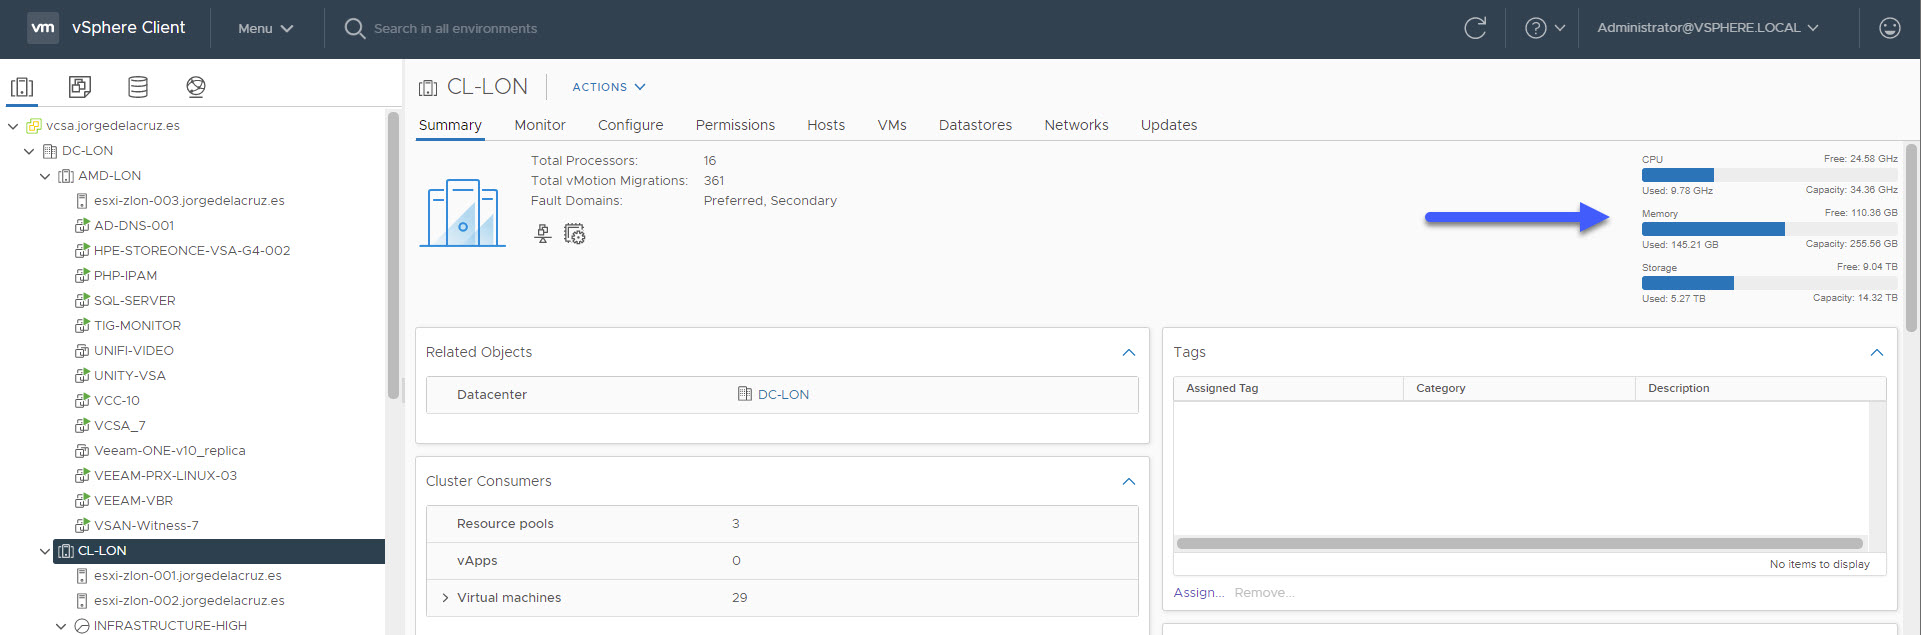Screen dimensions: 1921x635
Task: Click the AD-DNS-001 virtual machine icon
Action: [82, 226]
